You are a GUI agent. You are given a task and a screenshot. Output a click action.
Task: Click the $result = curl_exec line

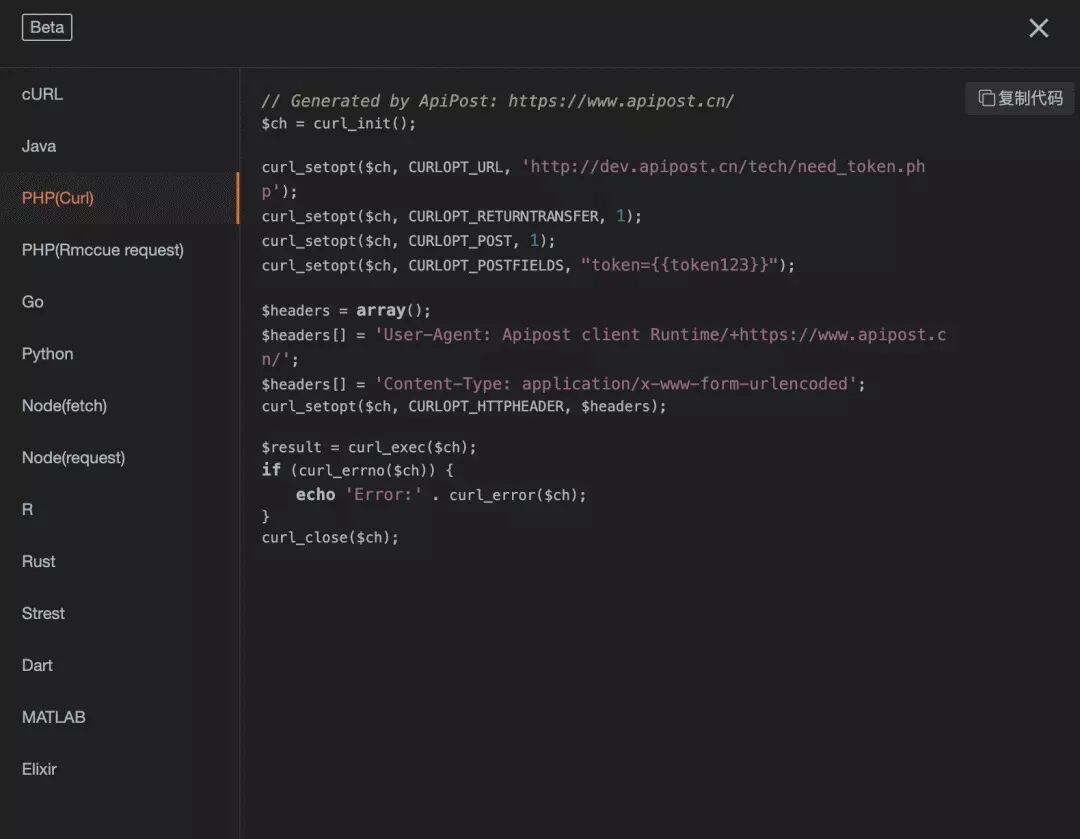pos(368,448)
